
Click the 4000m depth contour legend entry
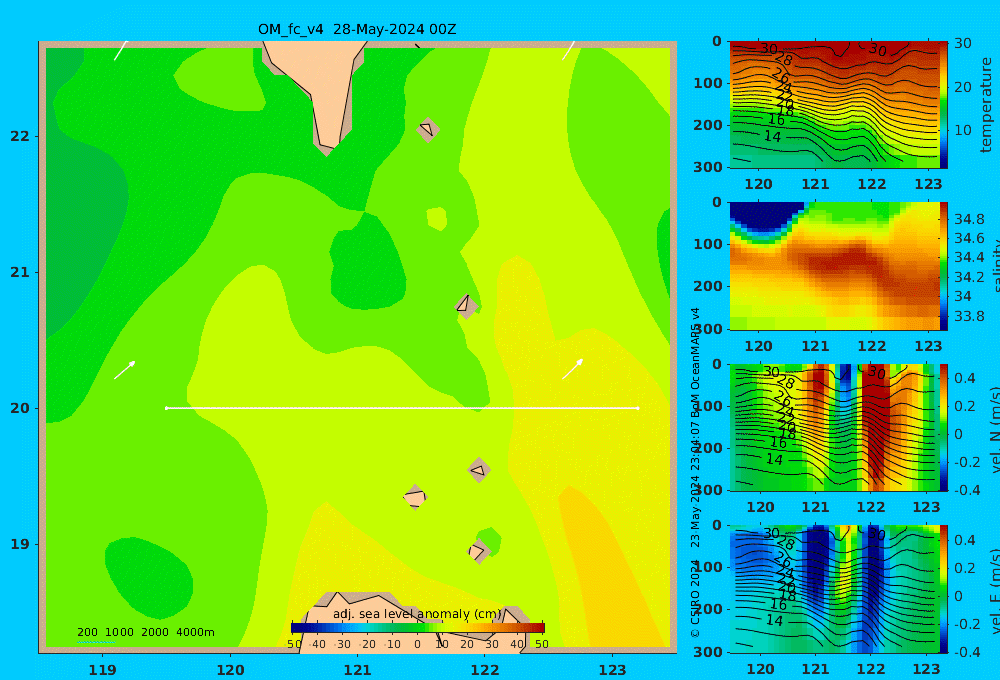coord(195,632)
